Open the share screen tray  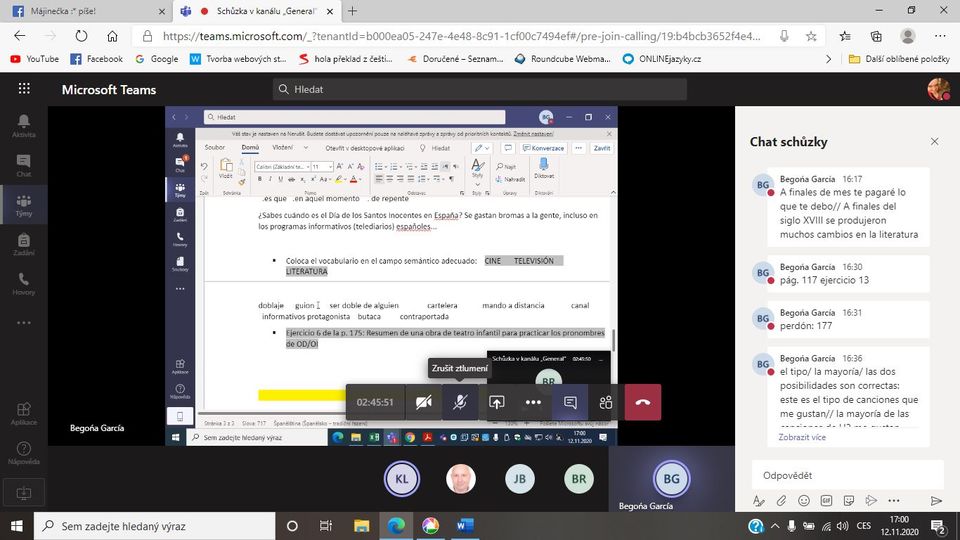(497, 402)
